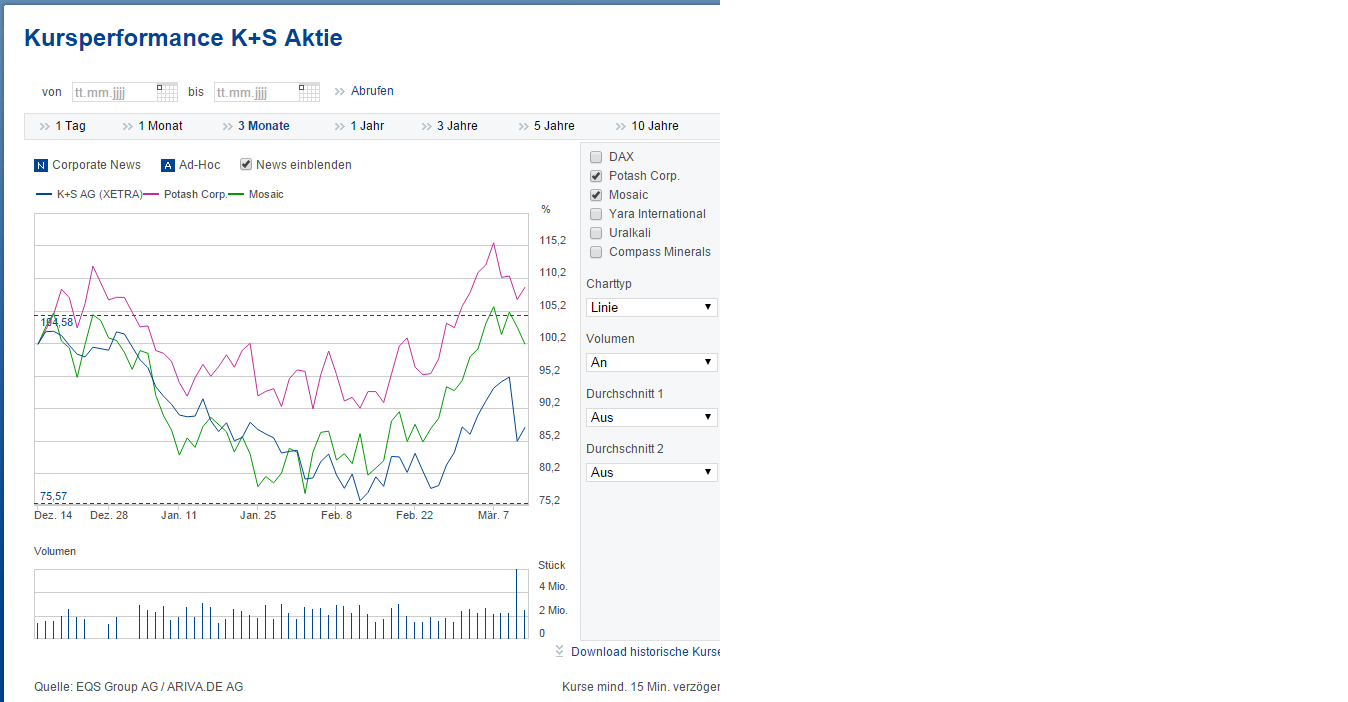Viewport: 1348px width, 702px height.
Task: Uncheck the Potash Corp. checkbox
Action: (x=596, y=176)
